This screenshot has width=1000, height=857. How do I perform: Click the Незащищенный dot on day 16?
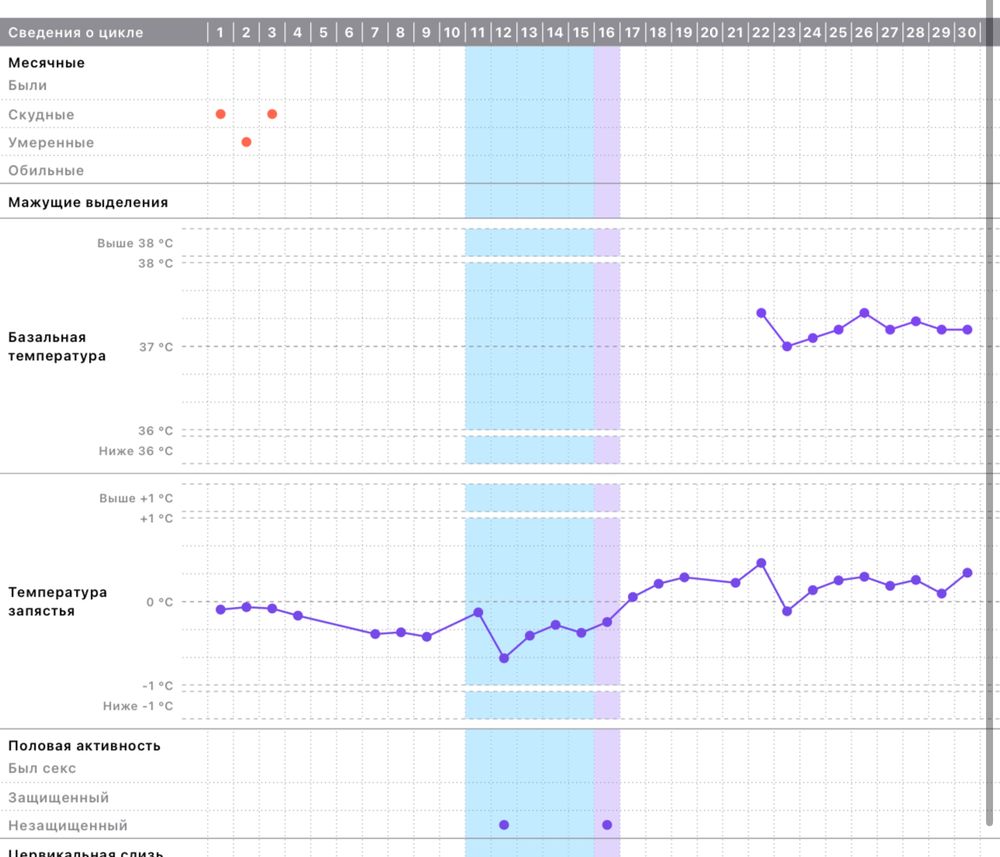coord(607,825)
